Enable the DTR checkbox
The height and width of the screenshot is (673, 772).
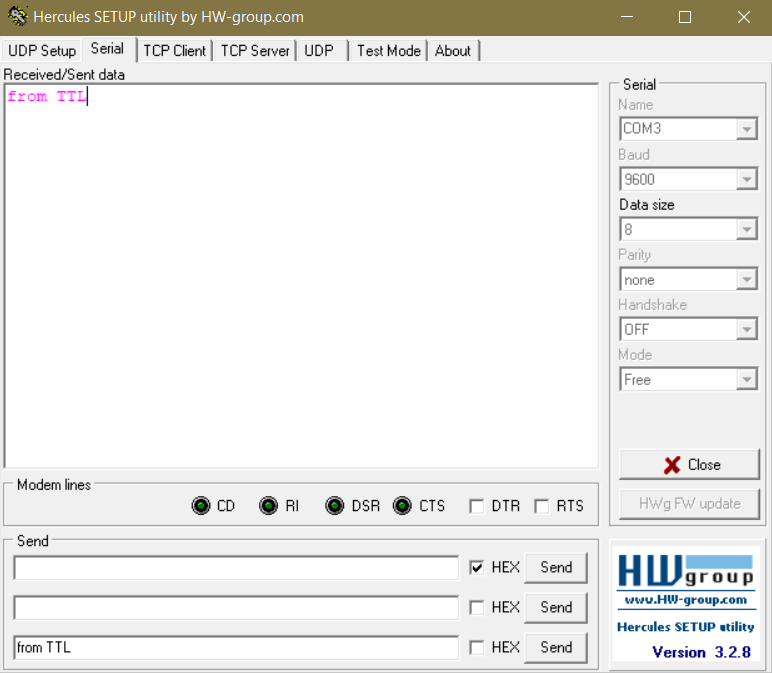(477, 506)
